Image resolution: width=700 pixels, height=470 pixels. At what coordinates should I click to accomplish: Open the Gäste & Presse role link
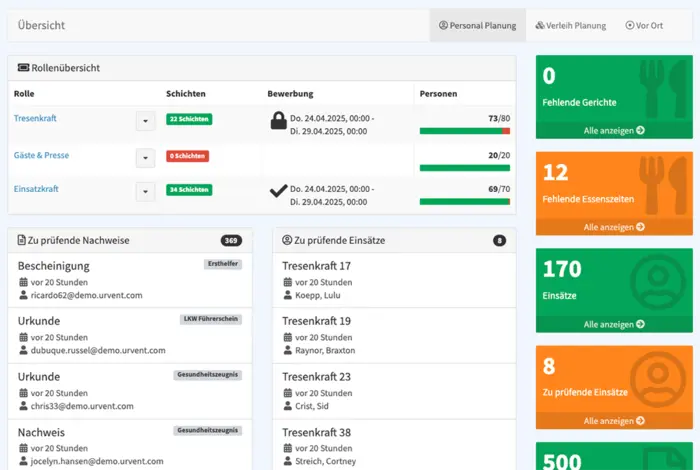point(41,155)
